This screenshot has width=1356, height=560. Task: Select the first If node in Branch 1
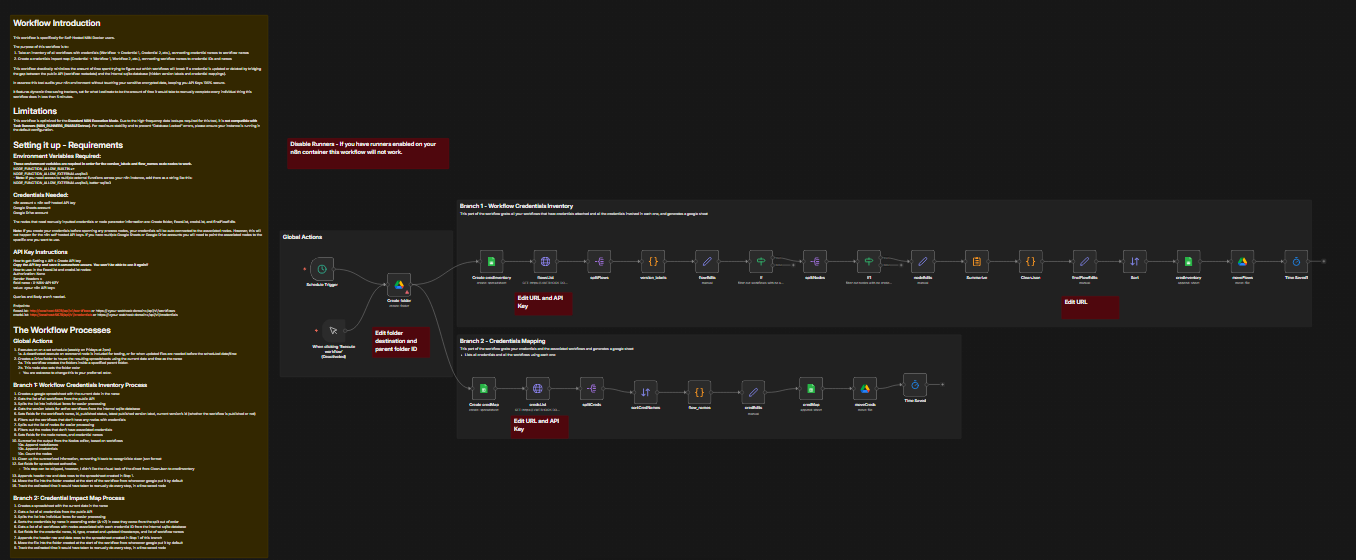point(761,261)
